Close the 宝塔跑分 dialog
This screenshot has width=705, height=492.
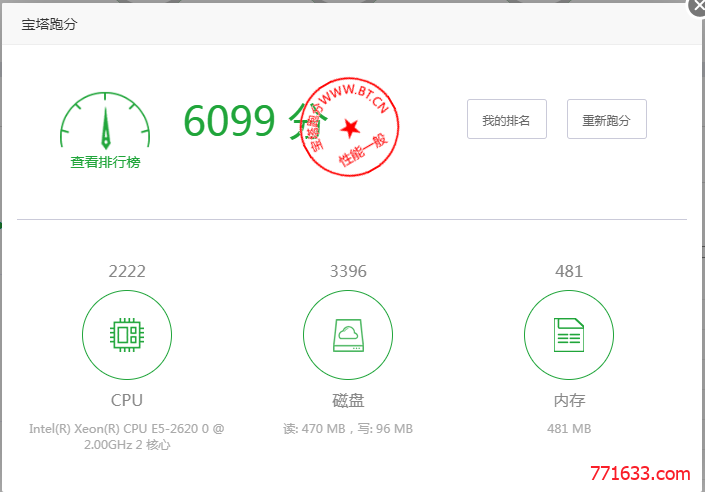pyautogui.click(x=699, y=6)
